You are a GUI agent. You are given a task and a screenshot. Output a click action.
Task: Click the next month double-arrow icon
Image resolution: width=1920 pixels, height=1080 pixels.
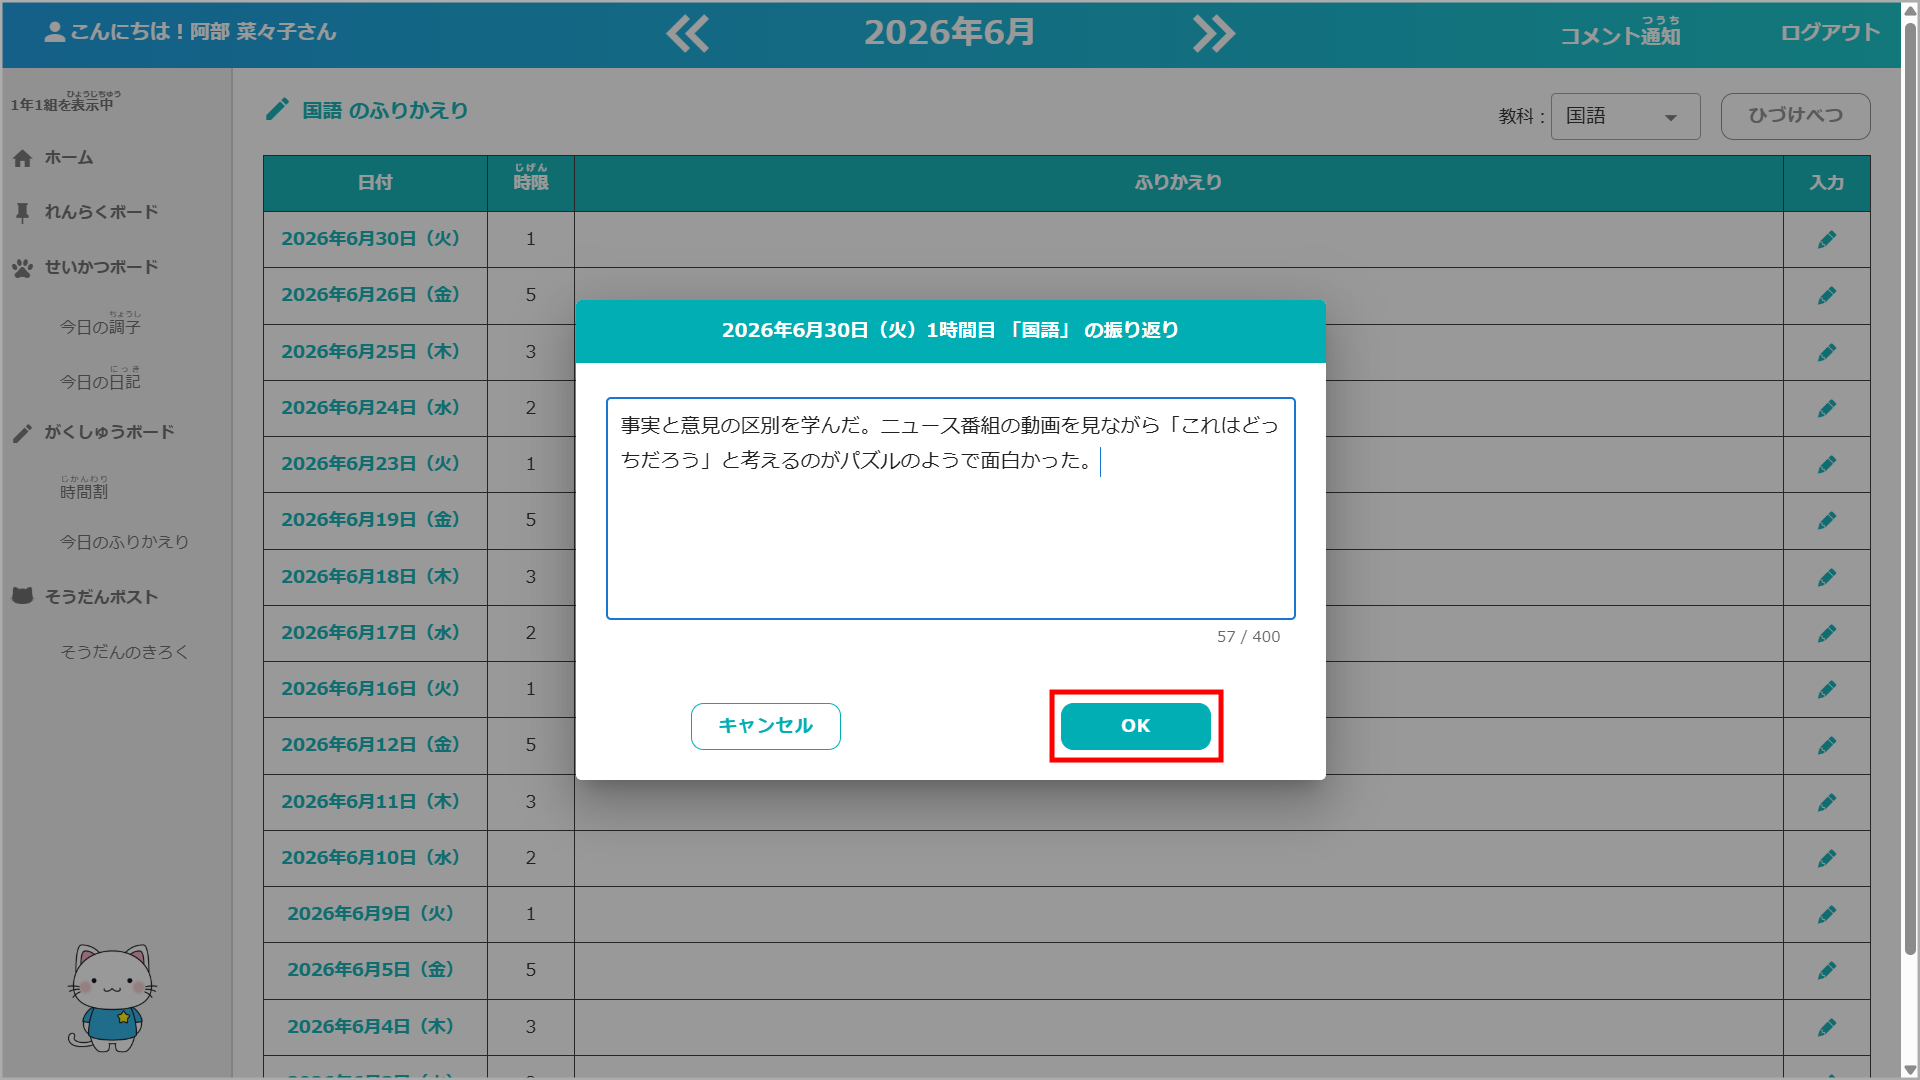[1214, 34]
